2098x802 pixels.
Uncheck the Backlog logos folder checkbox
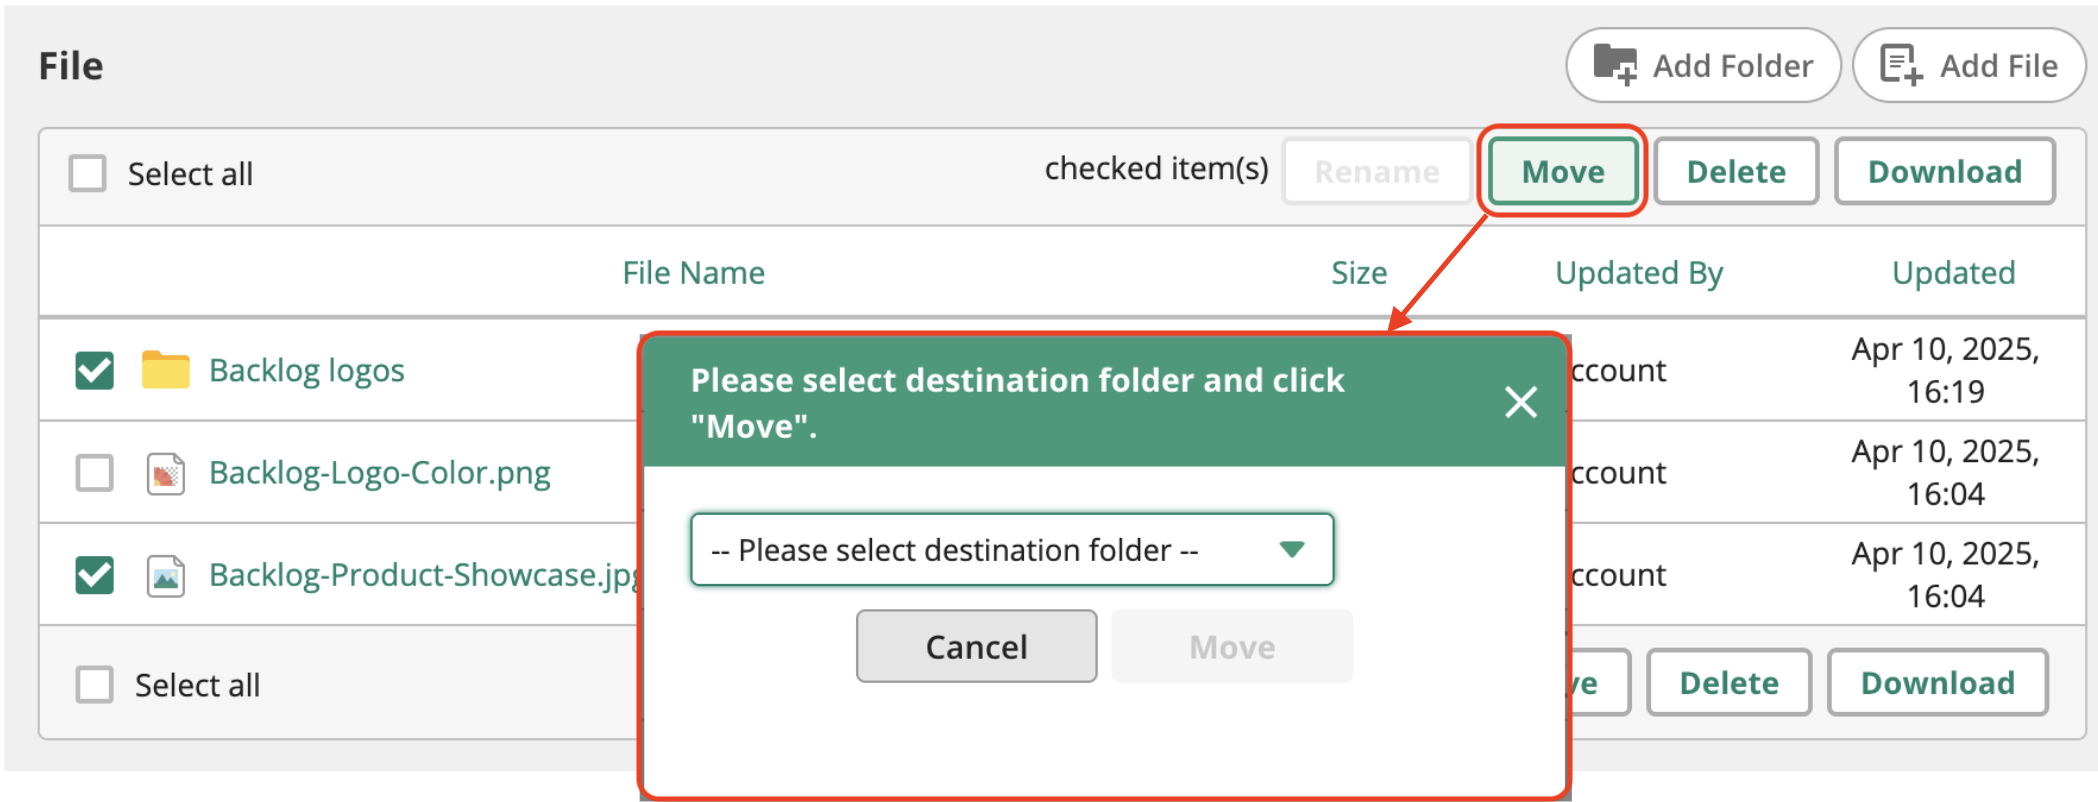tap(95, 370)
